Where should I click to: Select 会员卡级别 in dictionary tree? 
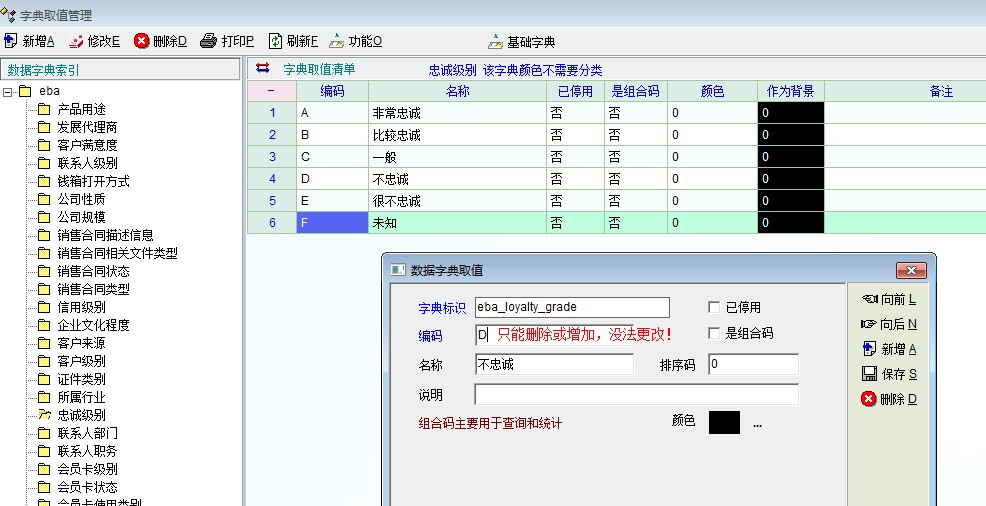tap(87, 469)
